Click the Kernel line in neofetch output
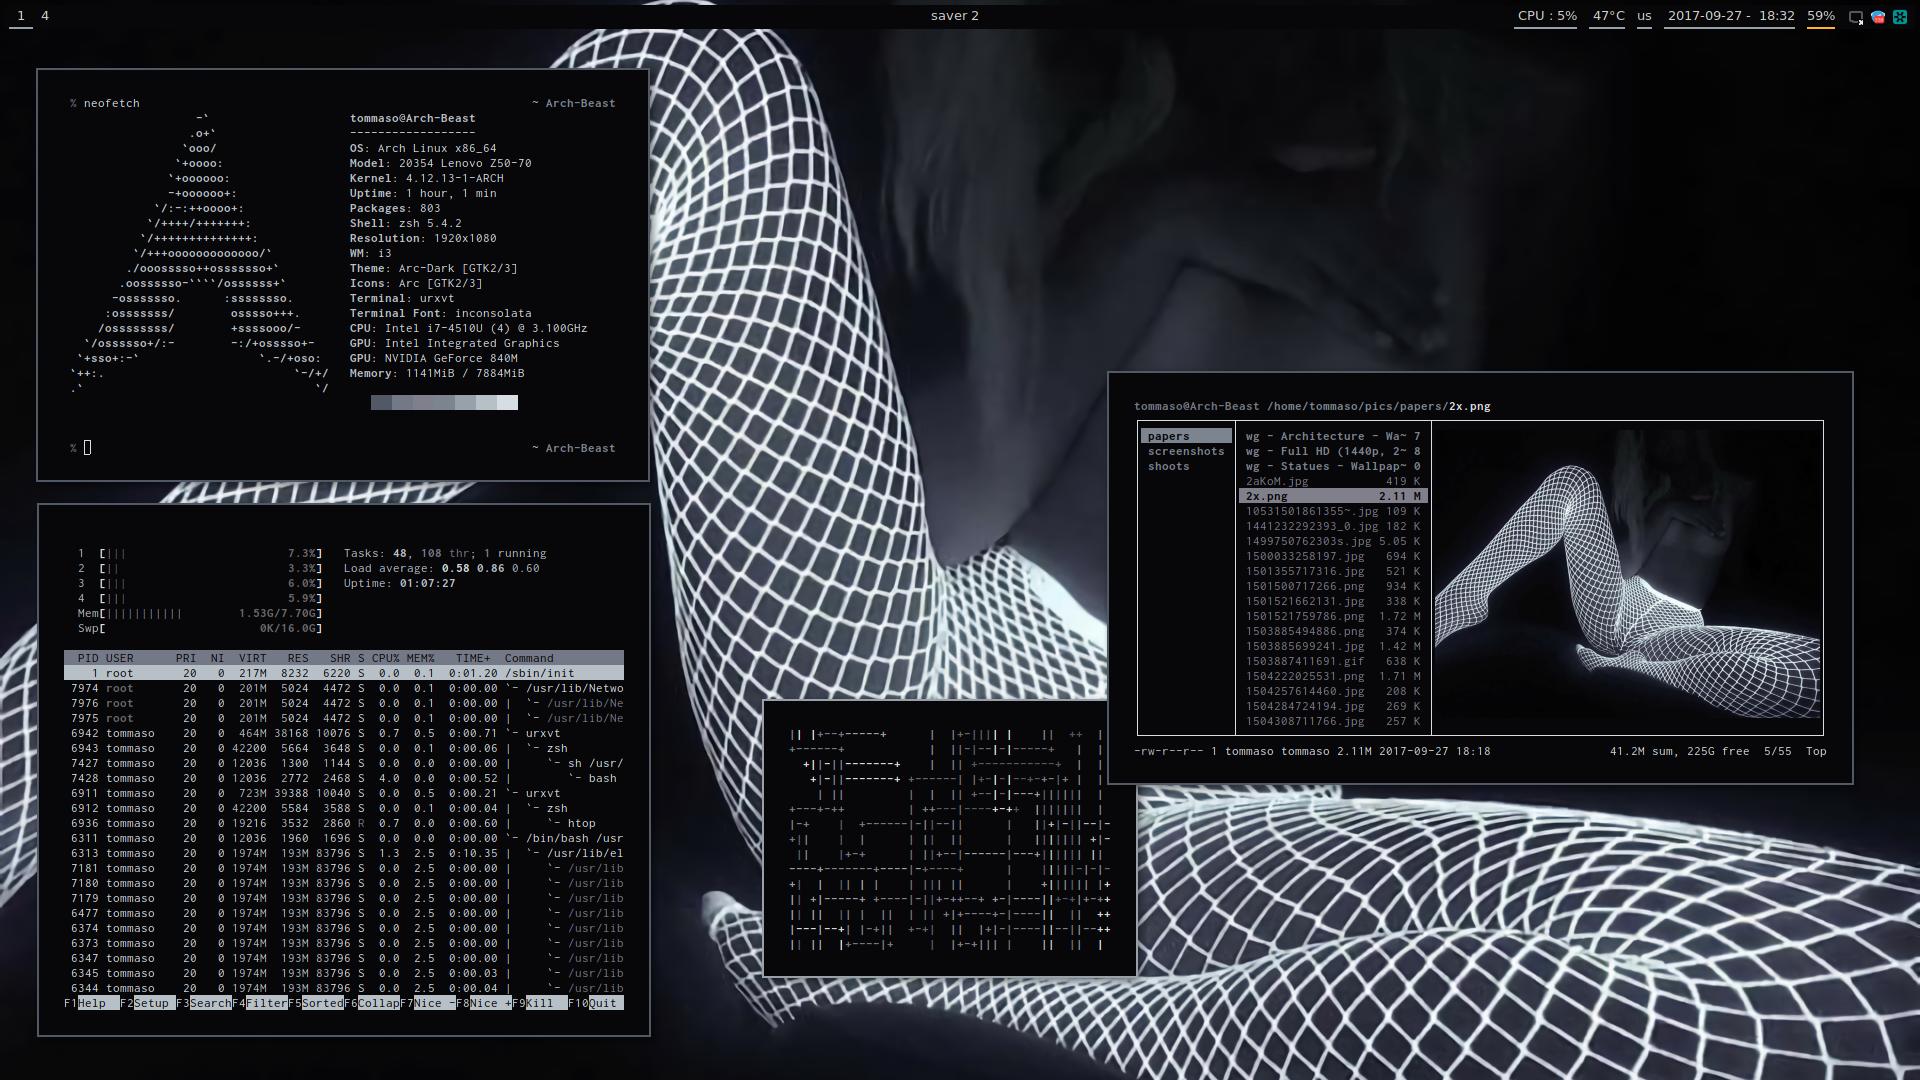Image resolution: width=1920 pixels, height=1080 pixels. pyautogui.click(x=426, y=178)
